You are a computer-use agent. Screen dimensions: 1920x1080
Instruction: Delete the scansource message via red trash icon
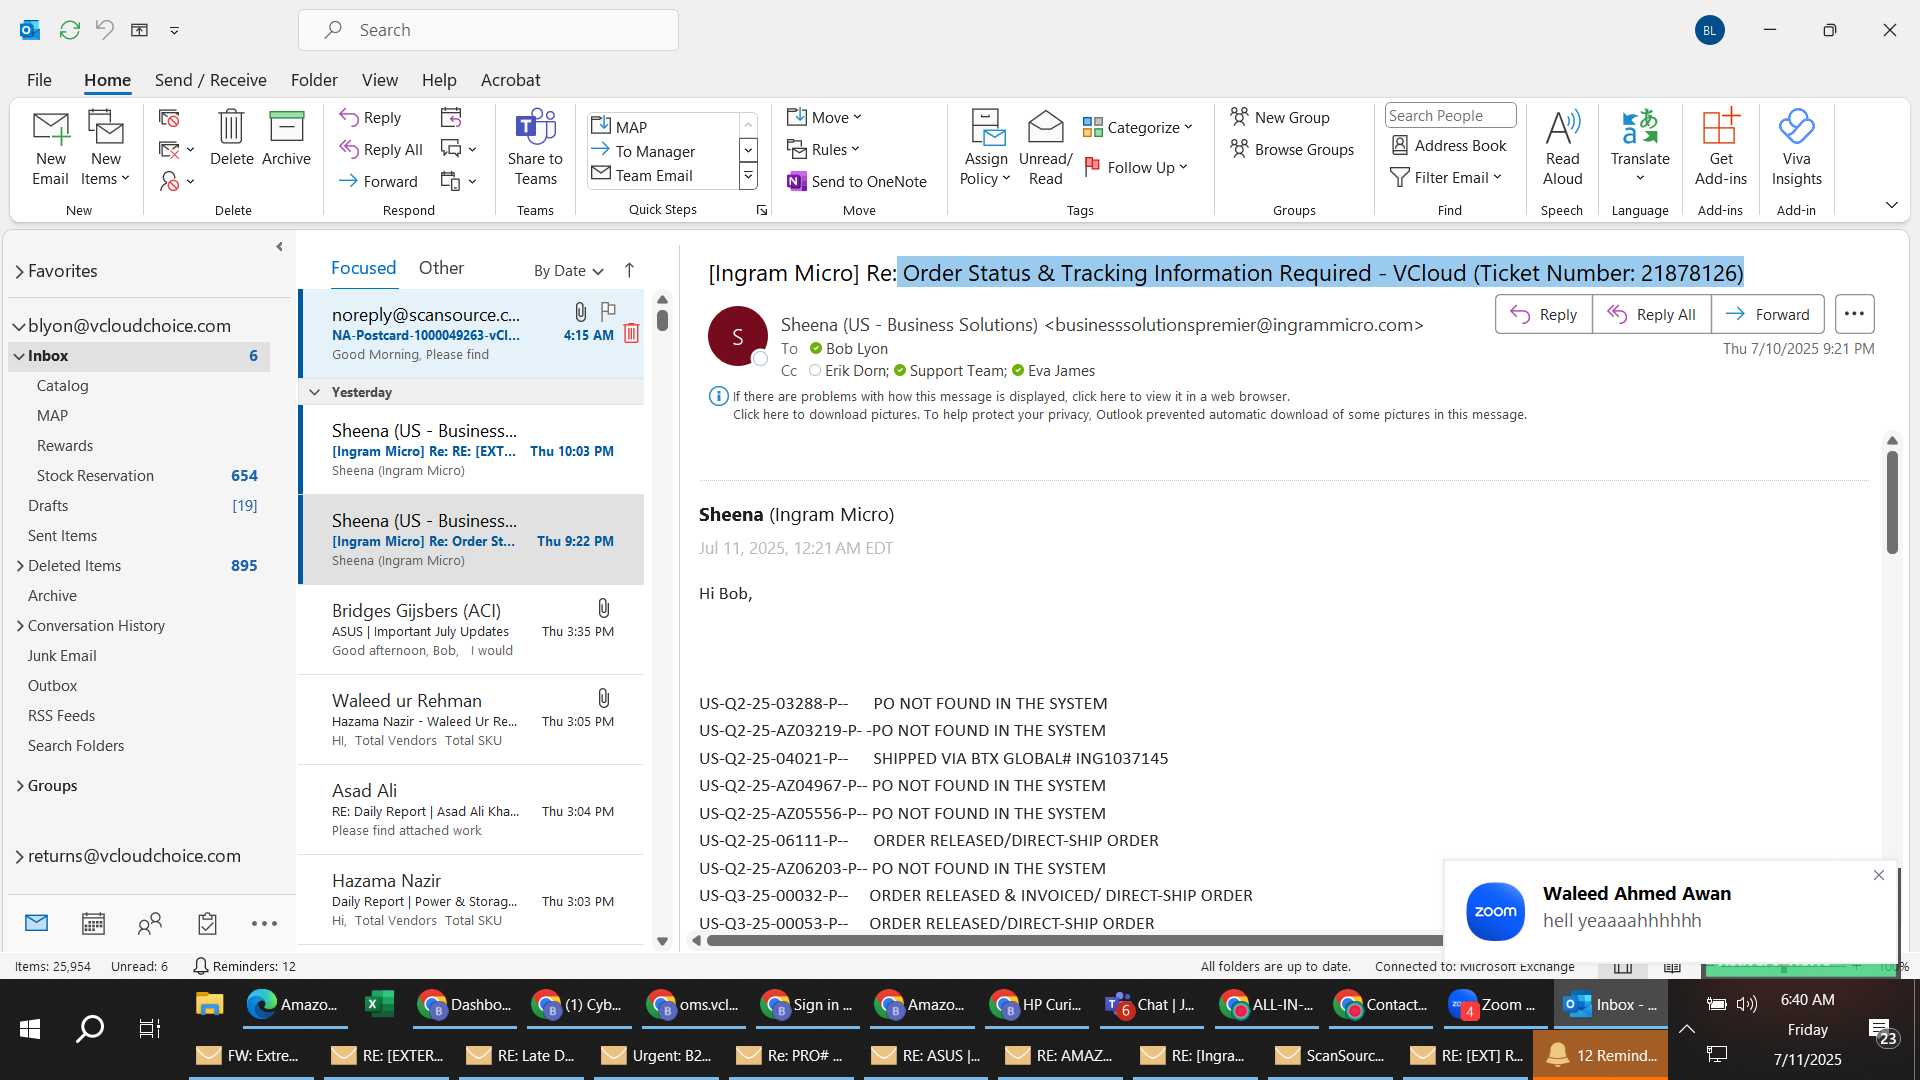(631, 333)
